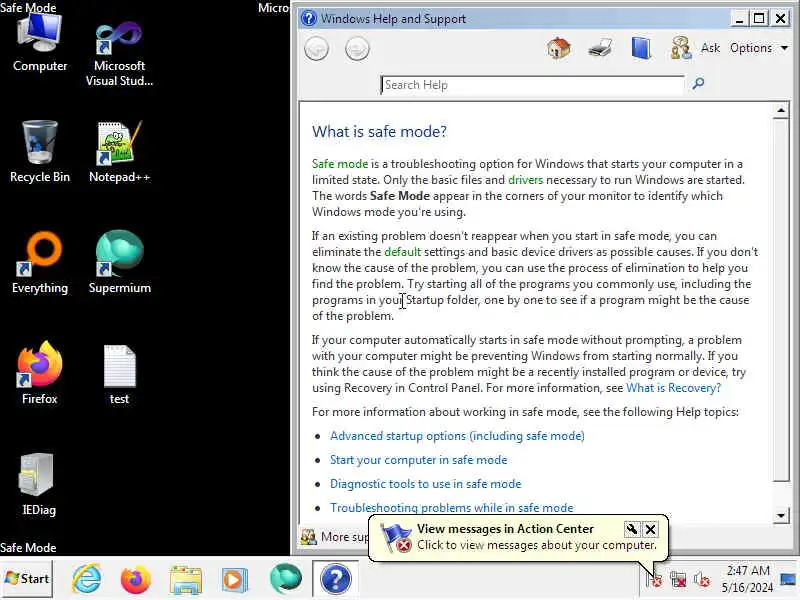Select the Microsoft Visual Studio shortcut
Viewport: 800px width, 600px height.
[119, 54]
